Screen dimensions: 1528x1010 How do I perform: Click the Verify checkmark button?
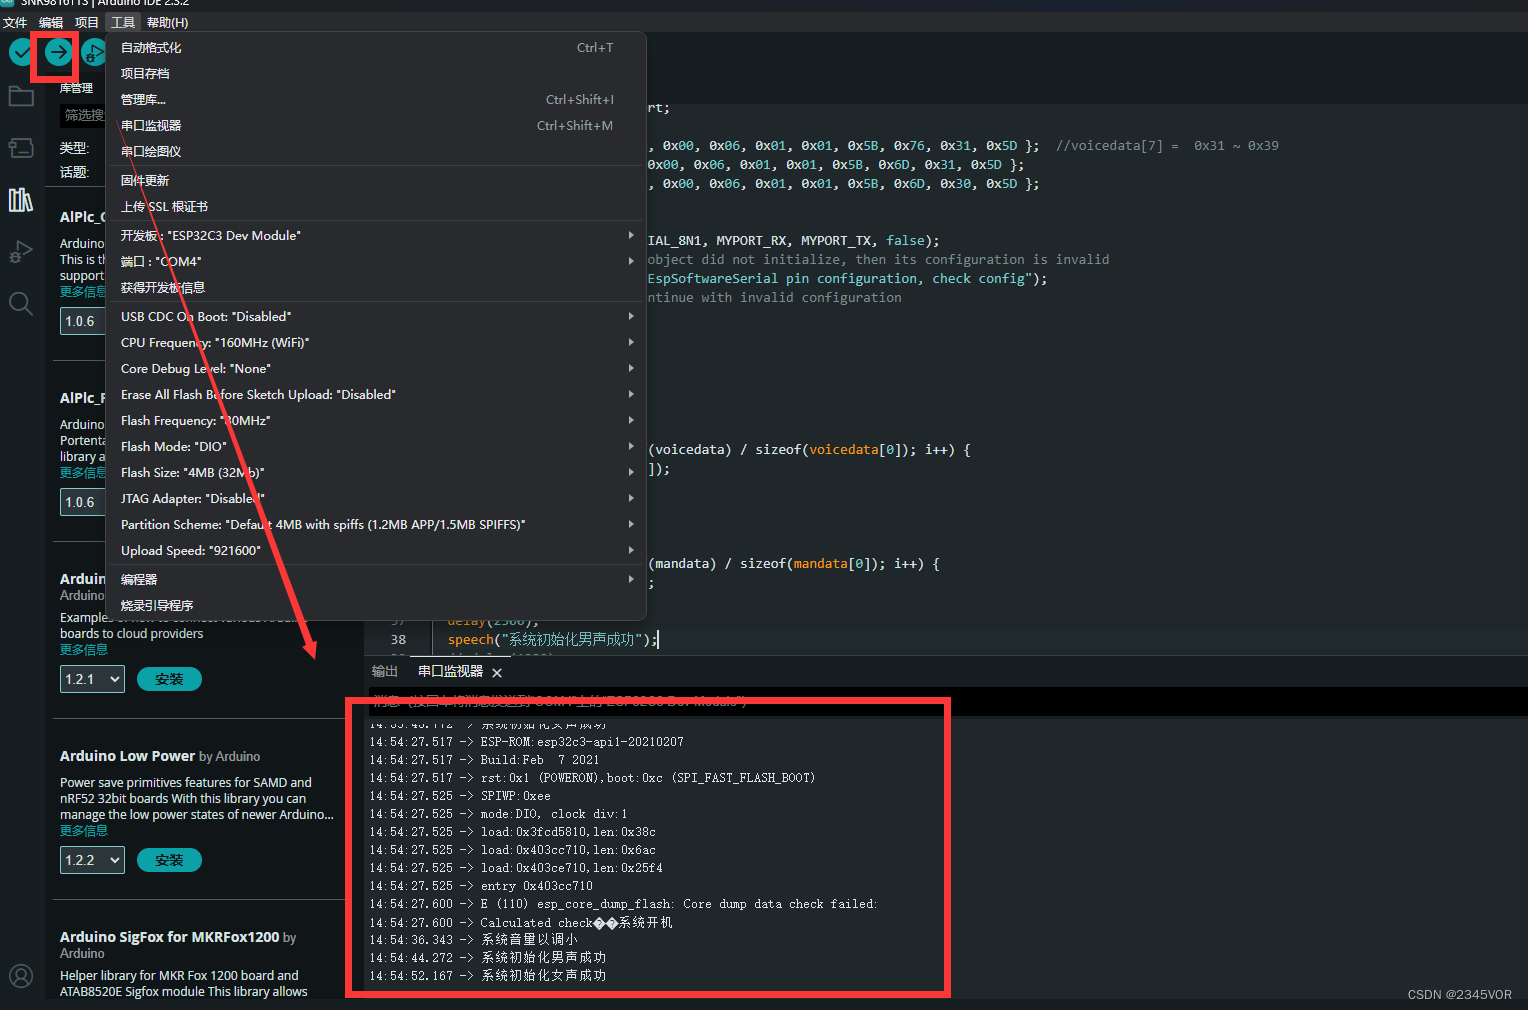[x=21, y=52]
